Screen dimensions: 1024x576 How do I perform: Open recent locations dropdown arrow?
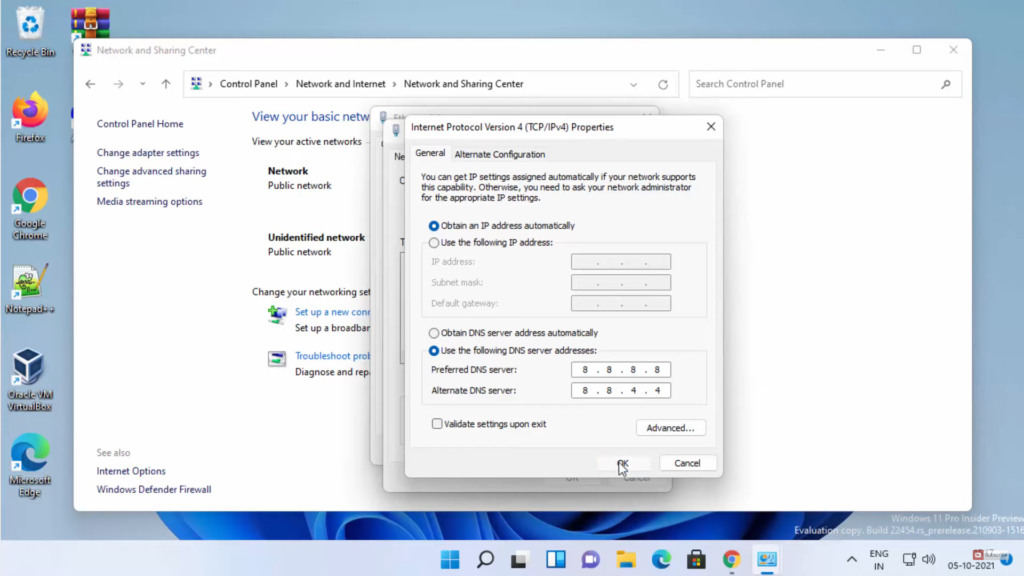142,84
